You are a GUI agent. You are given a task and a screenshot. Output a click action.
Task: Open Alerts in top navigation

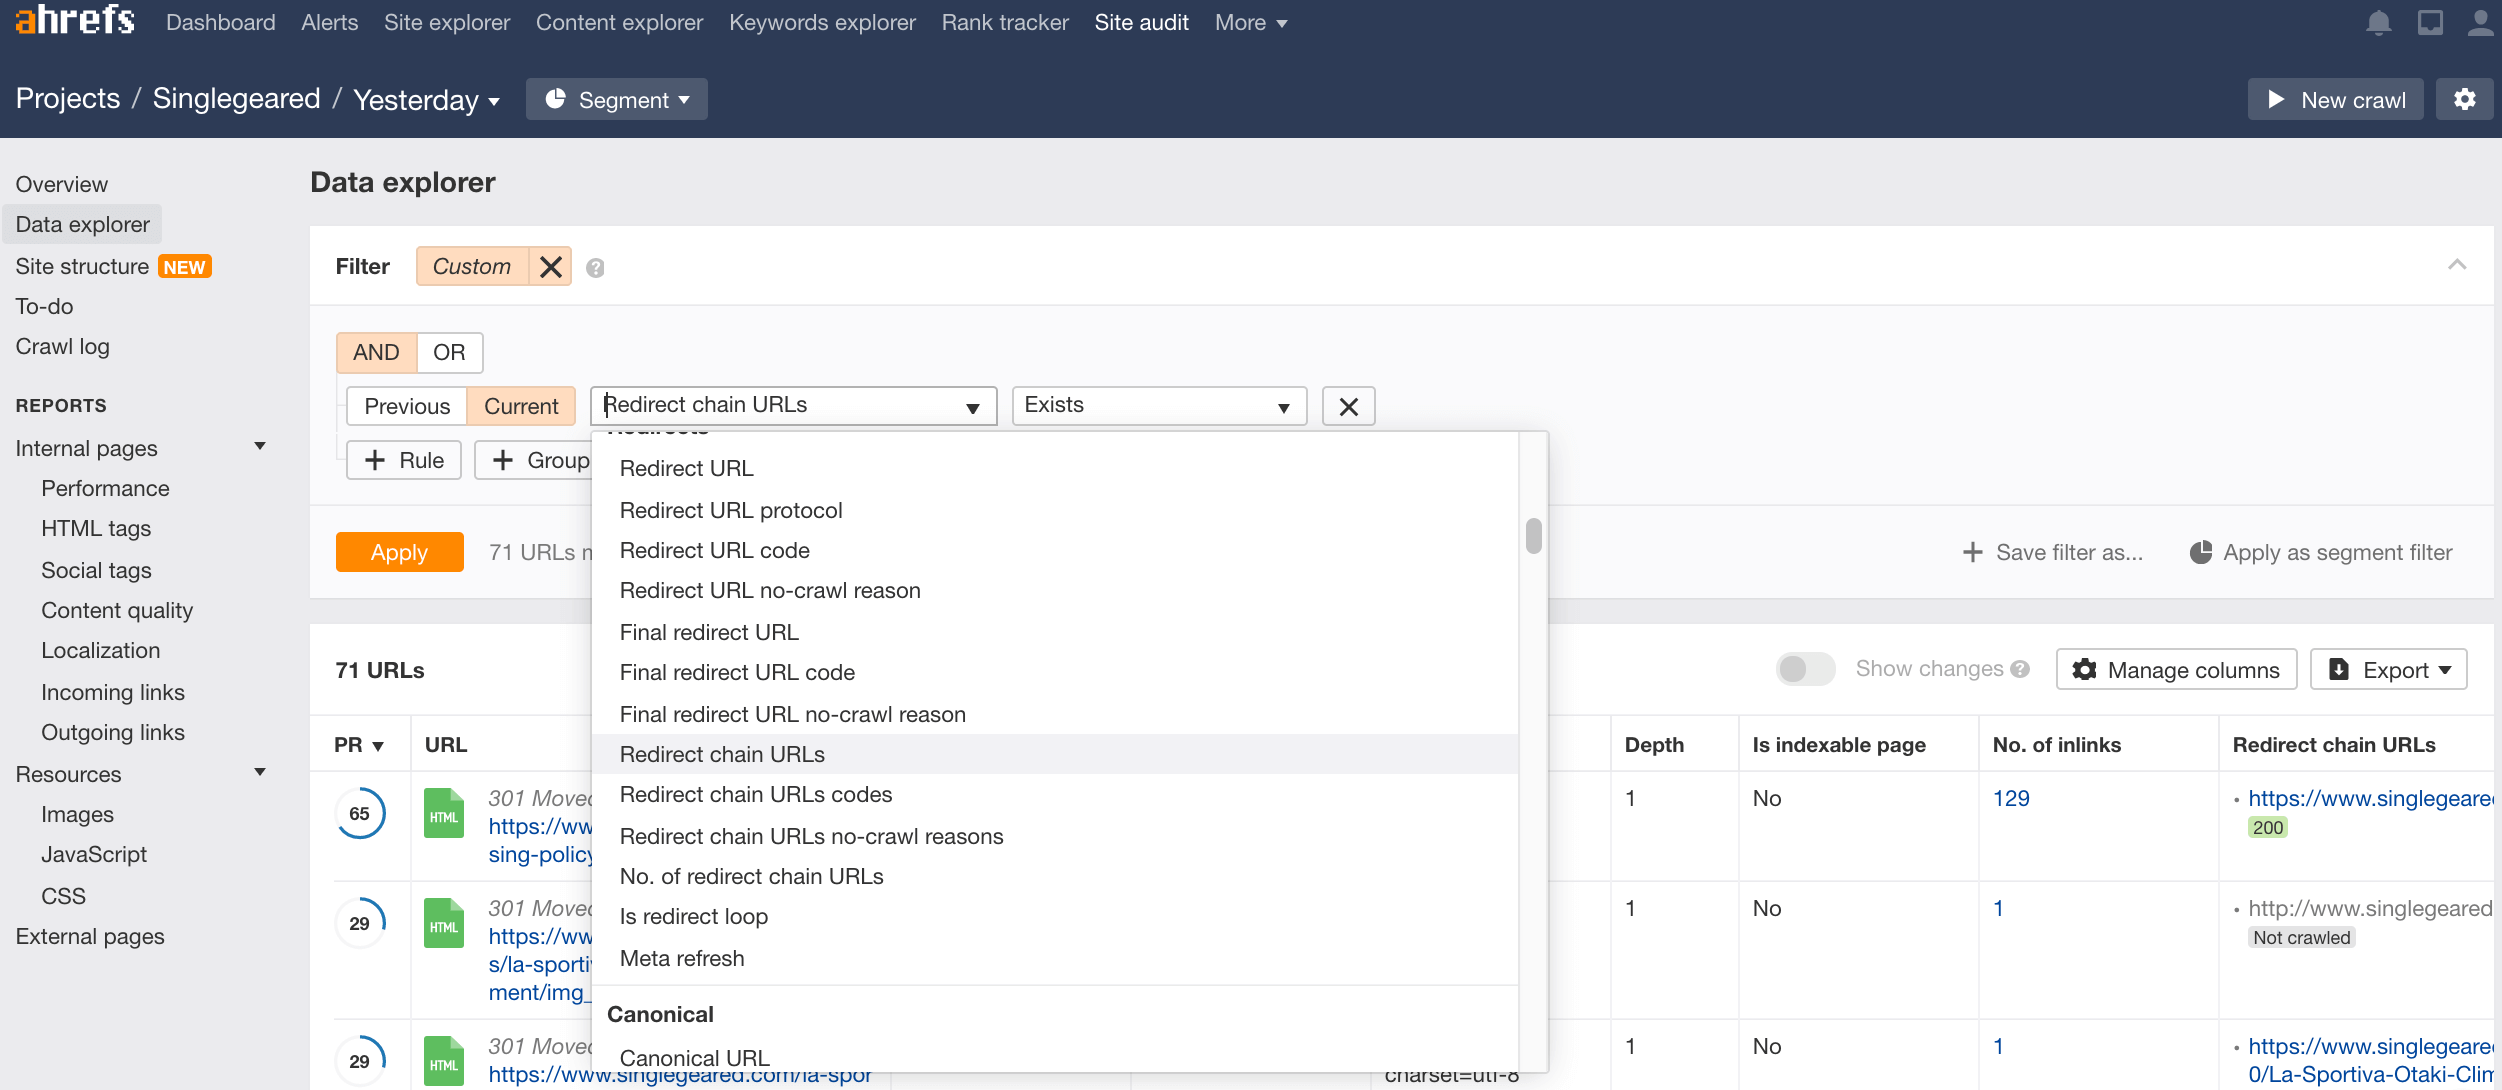click(x=330, y=22)
